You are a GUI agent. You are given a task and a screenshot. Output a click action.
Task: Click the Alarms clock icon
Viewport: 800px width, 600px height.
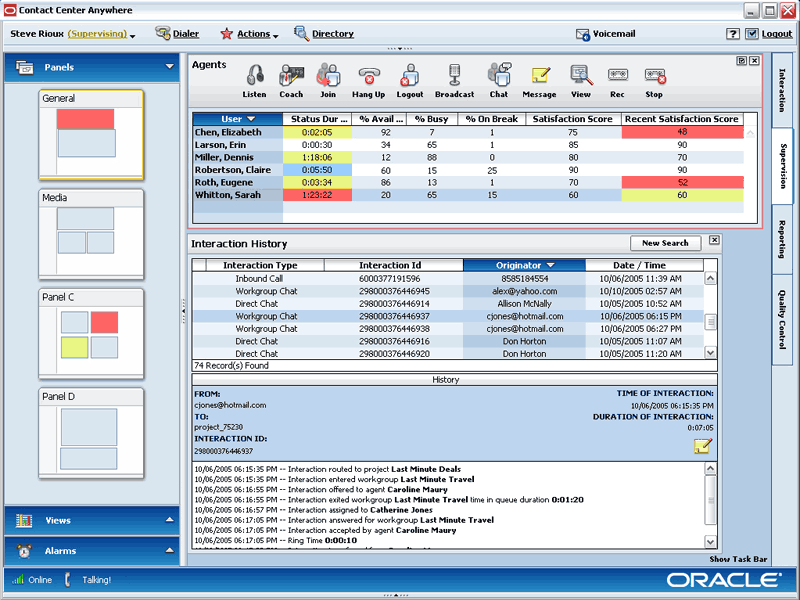click(x=24, y=551)
